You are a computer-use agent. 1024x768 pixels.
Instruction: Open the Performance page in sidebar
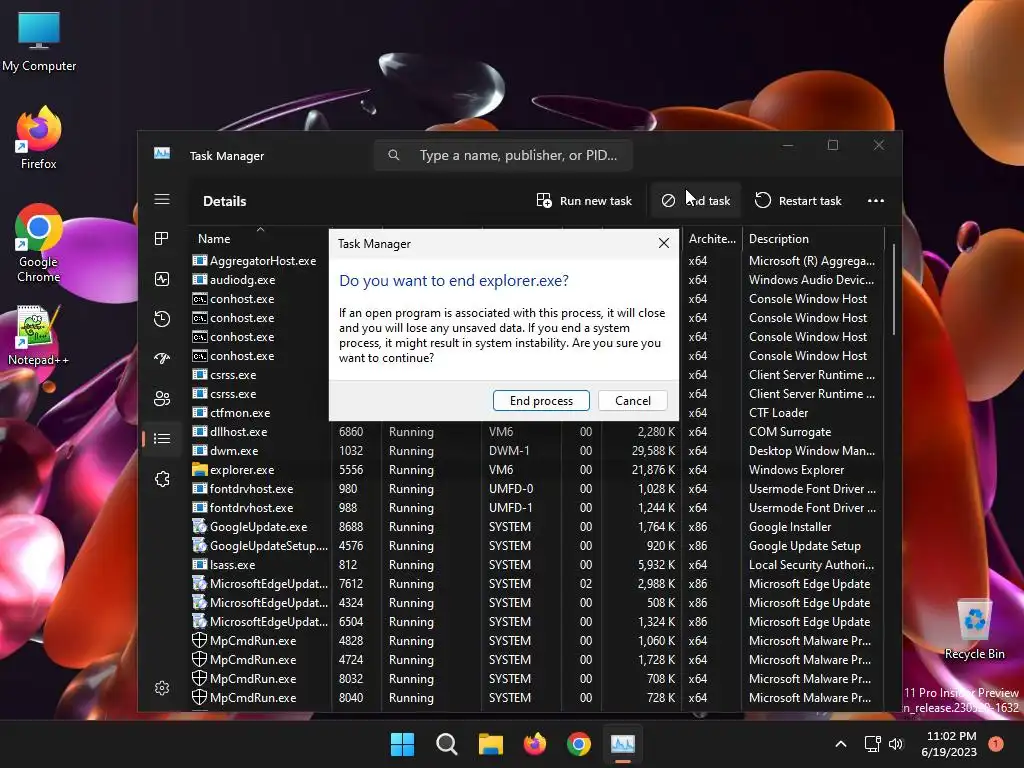click(x=162, y=279)
